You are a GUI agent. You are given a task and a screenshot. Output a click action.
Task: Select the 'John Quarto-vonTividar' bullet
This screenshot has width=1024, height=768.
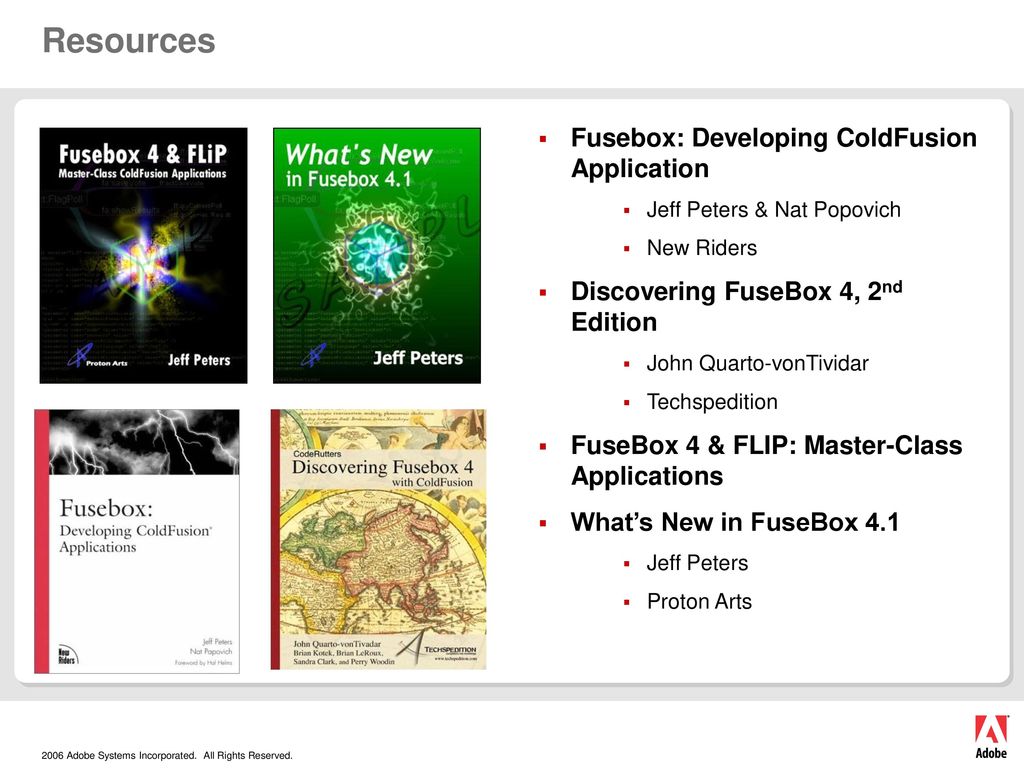758,363
